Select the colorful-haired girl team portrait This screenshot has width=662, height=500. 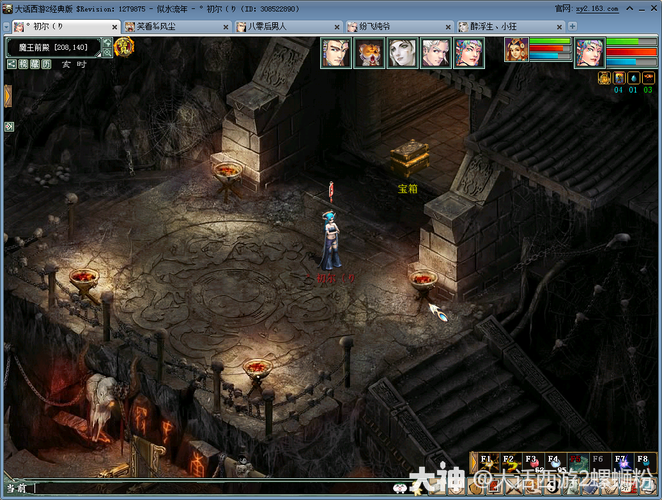pos(469,53)
